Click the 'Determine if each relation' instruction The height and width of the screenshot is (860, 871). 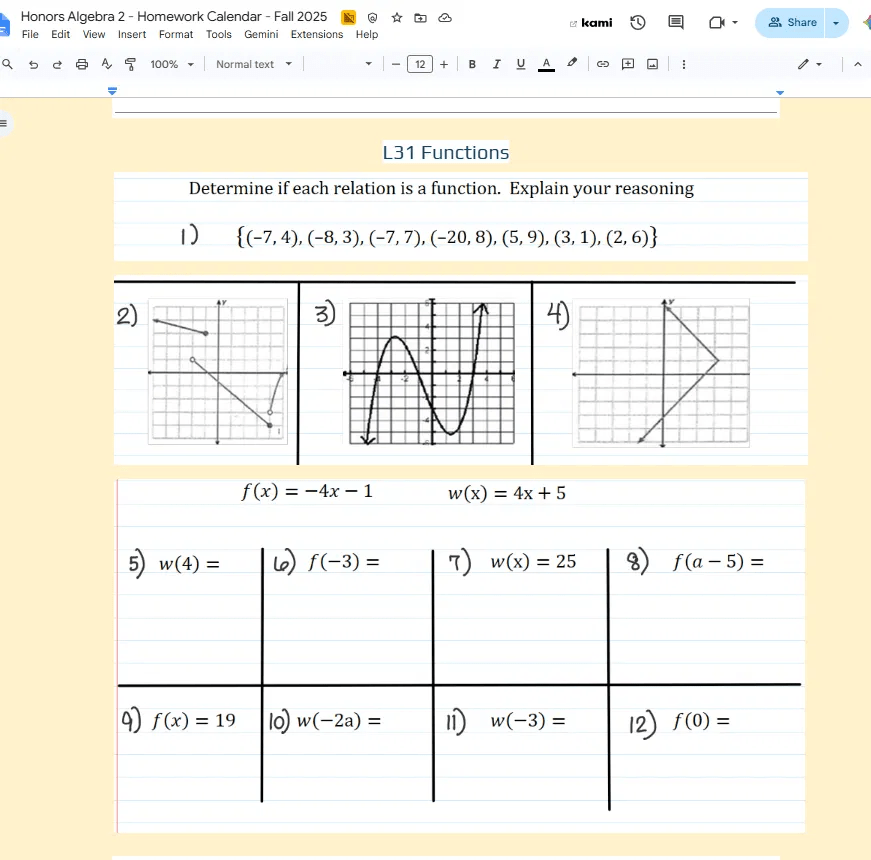(x=441, y=188)
